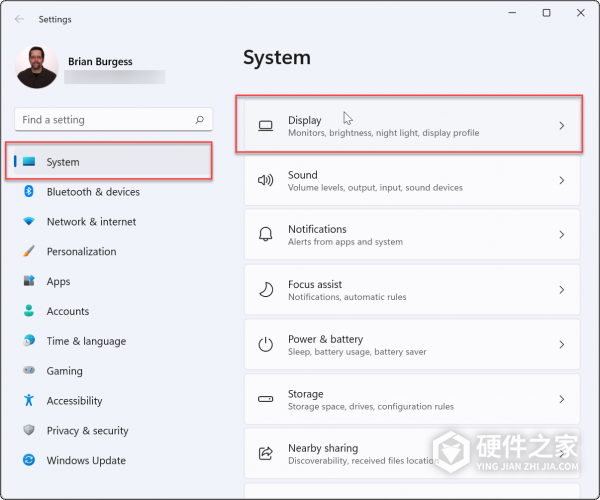Open Focus assist title text
The height and width of the screenshot is (500, 600).
[315, 284]
